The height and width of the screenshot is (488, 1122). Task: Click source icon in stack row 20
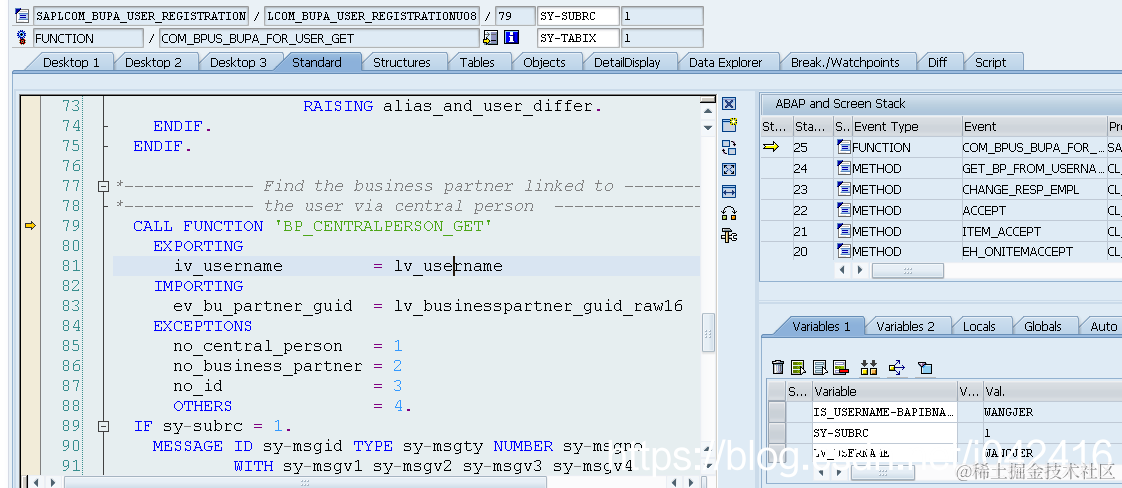point(844,251)
